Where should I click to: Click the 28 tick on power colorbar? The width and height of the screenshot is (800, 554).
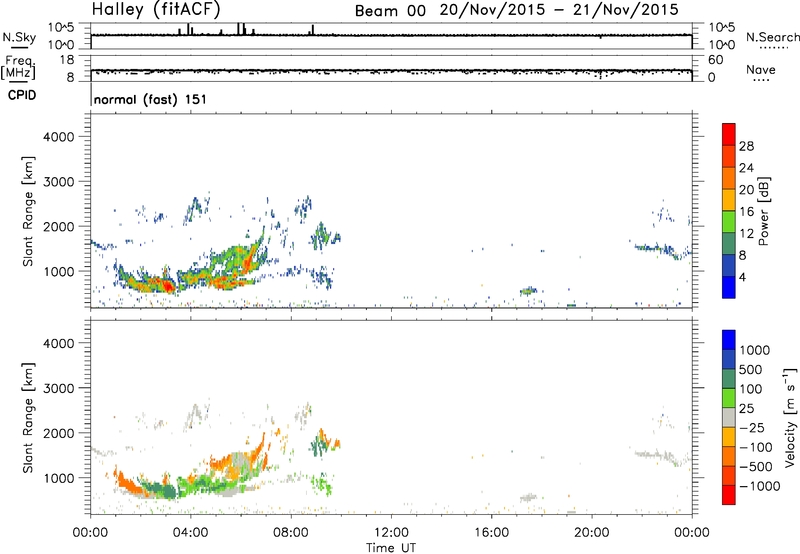coord(746,146)
